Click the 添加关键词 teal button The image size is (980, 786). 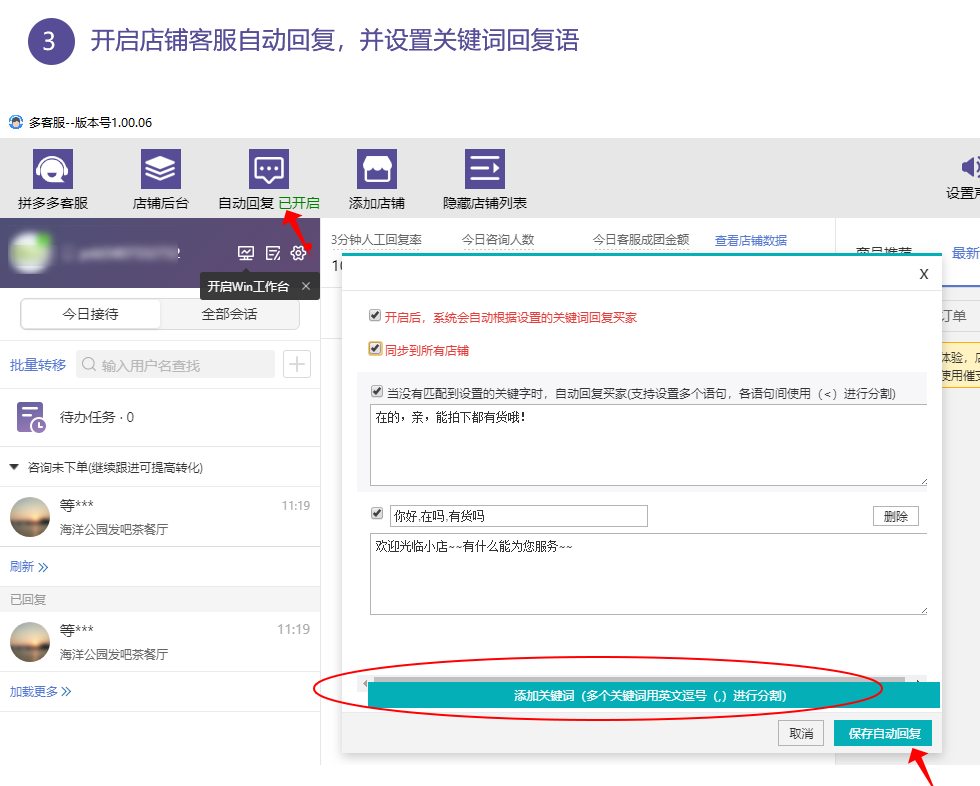pos(654,695)
